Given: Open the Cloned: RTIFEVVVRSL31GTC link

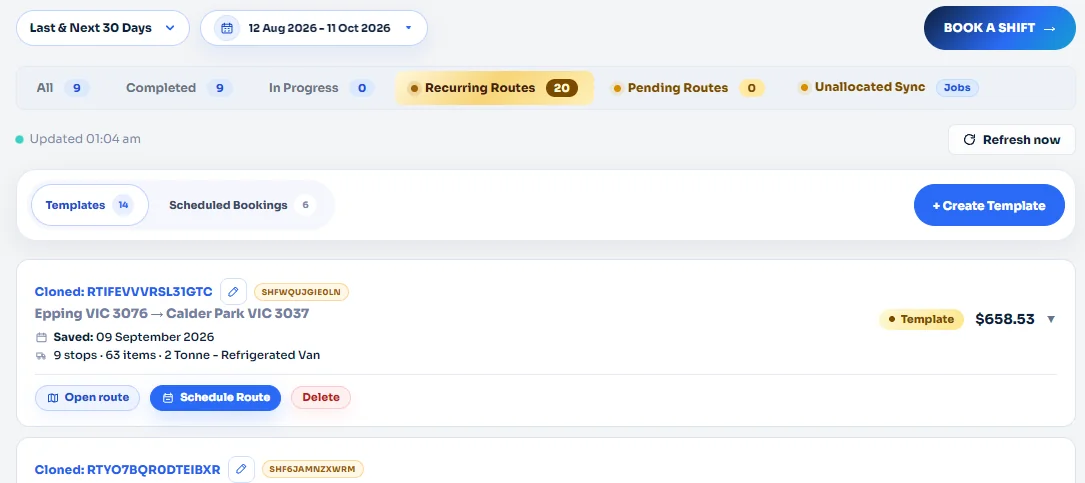Looking at the screenshot, I should 123,291.
